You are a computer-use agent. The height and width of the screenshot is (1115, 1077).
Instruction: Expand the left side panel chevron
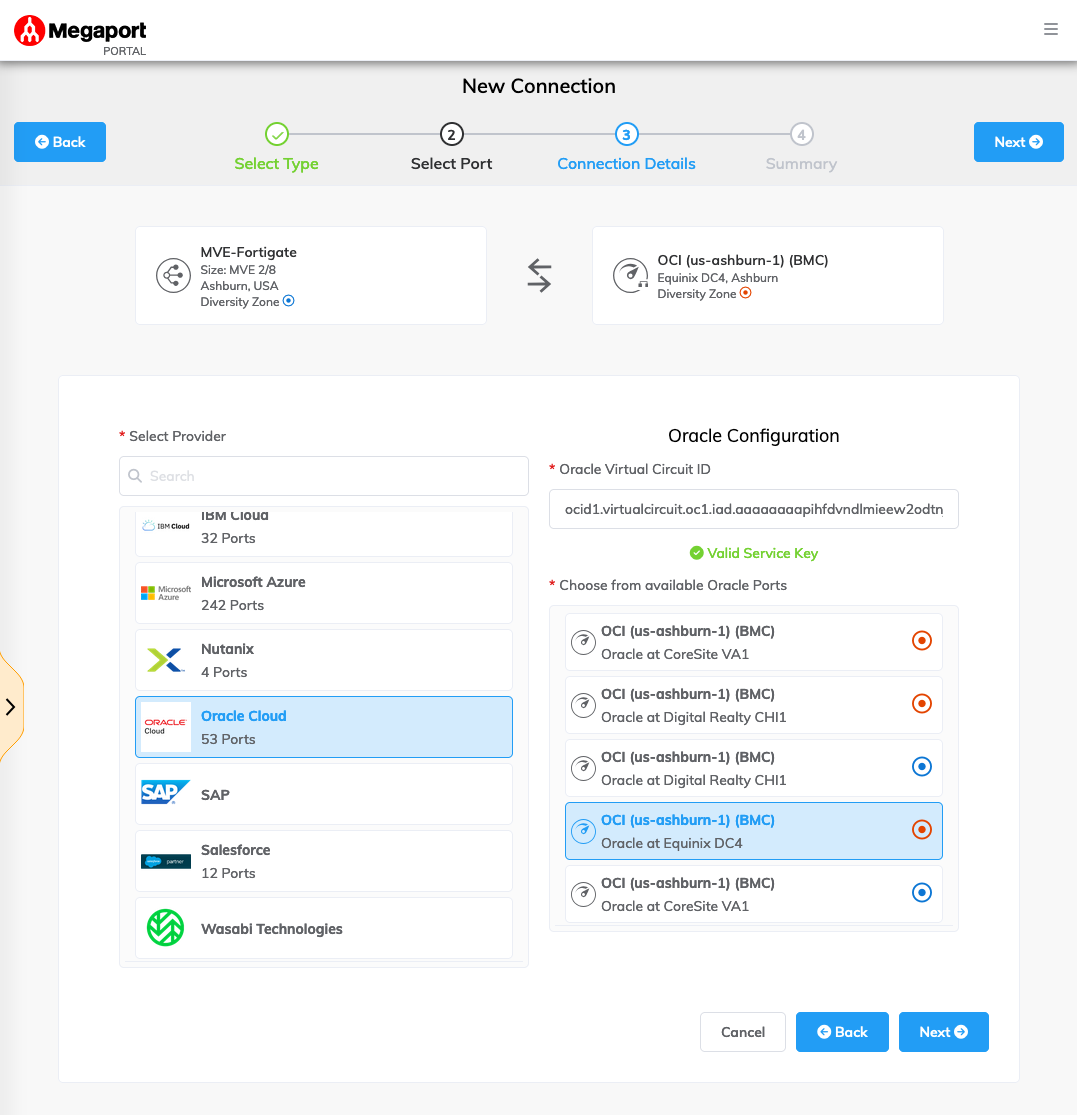[10, 707]
